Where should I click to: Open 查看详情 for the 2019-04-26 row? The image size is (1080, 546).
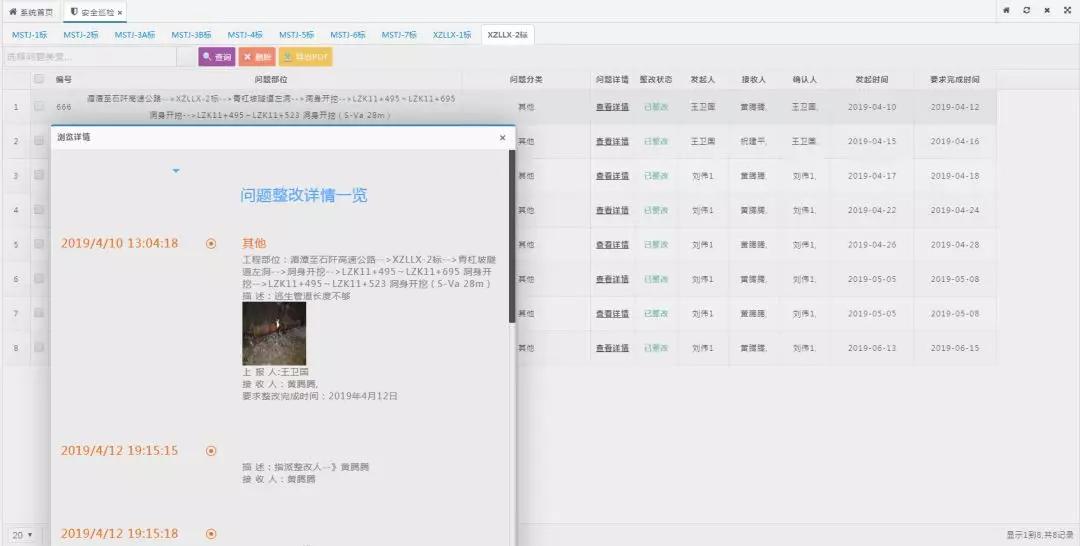pos(612,244)
